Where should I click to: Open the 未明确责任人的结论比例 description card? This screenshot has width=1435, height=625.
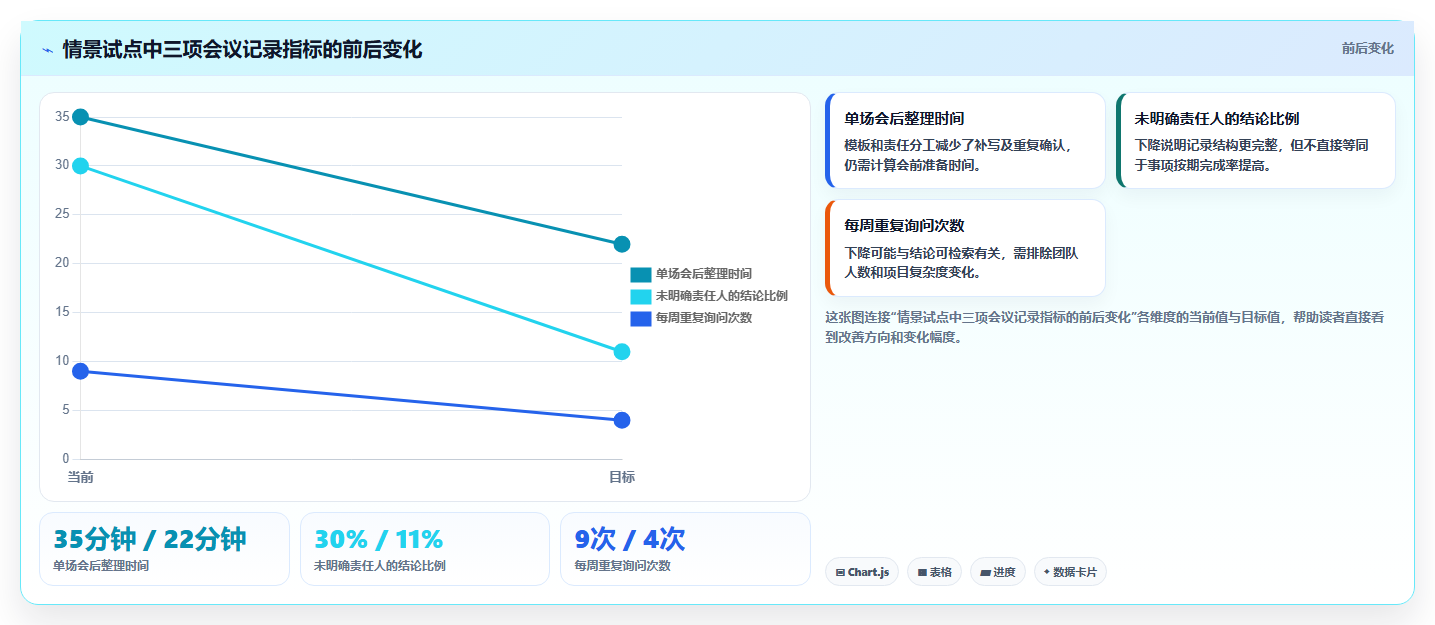1255,140
